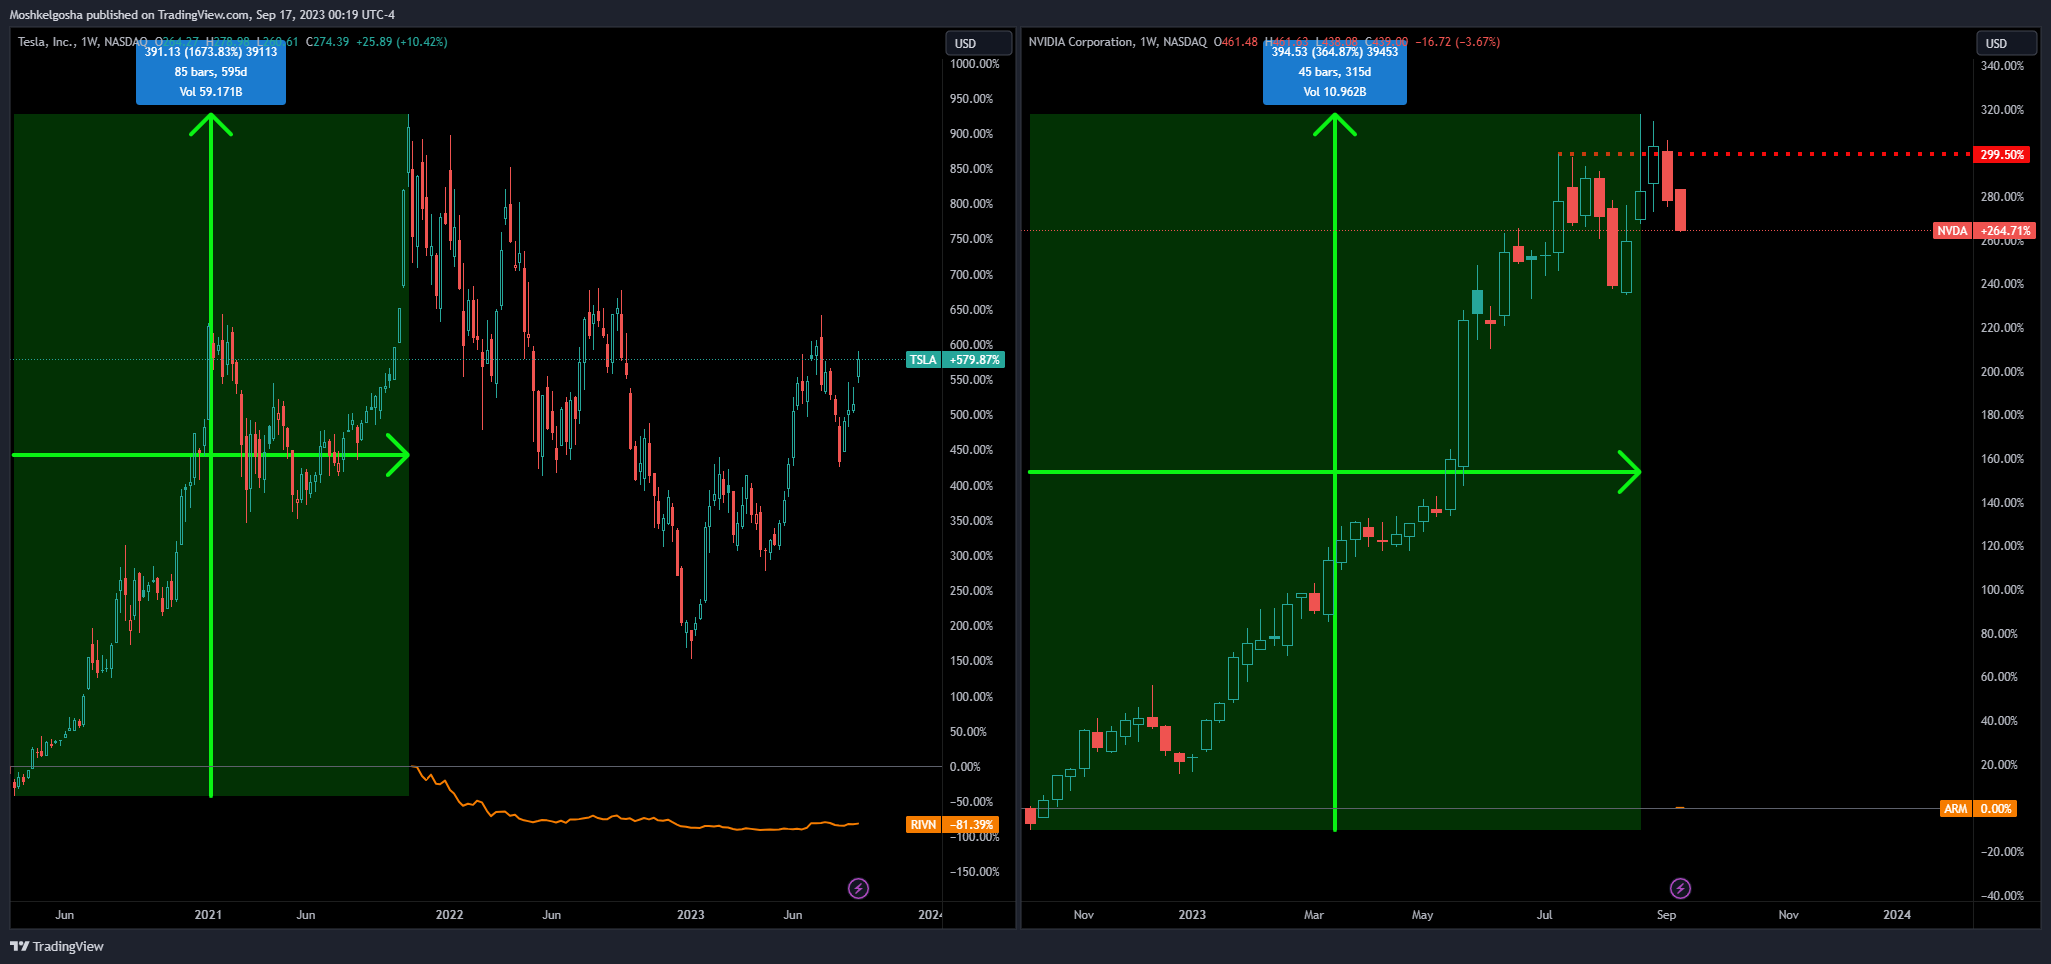The width and height of the screenshot is (2051, 964).
Task: Click the 'Vol 59.171B' text
Action: tap(211, 92)
